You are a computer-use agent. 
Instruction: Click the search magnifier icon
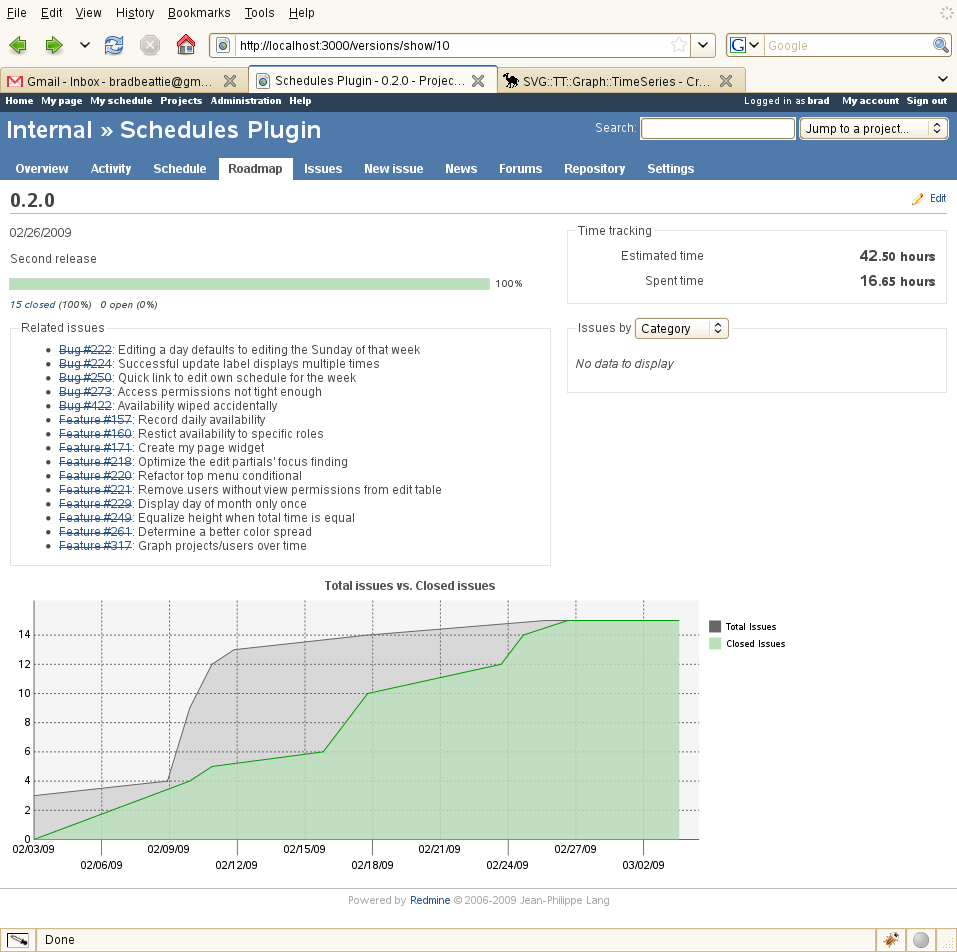941,45
